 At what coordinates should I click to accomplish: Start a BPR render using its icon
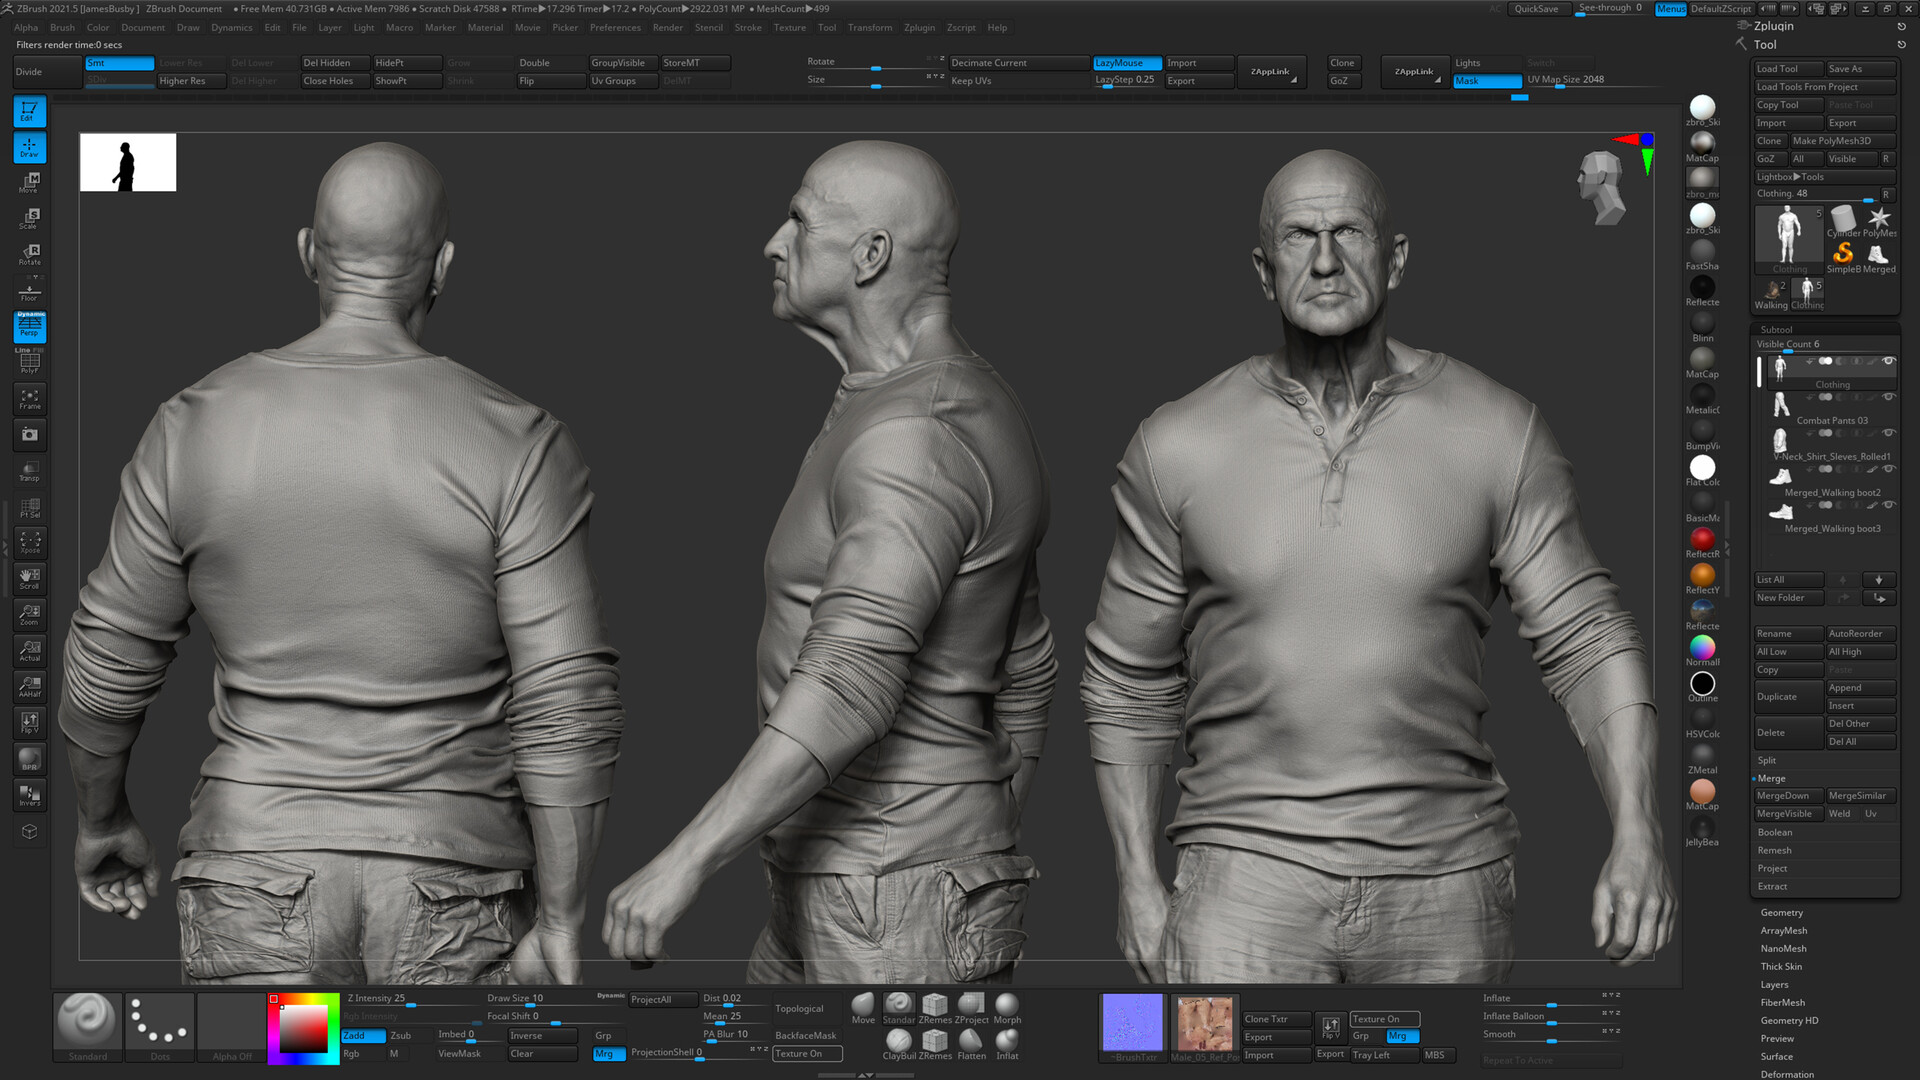28,758
